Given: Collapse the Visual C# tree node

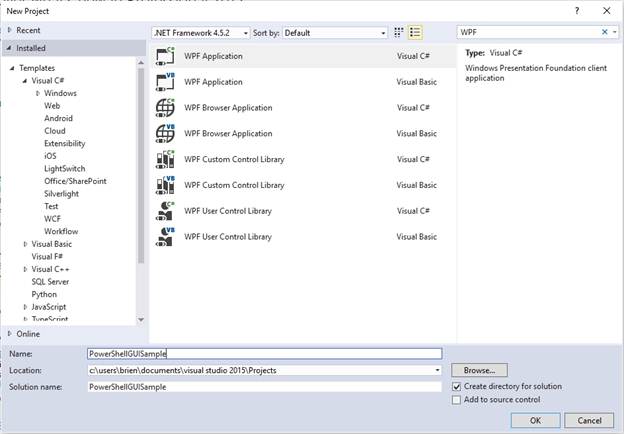Looking at the screenshot, I should coord(25,81).
